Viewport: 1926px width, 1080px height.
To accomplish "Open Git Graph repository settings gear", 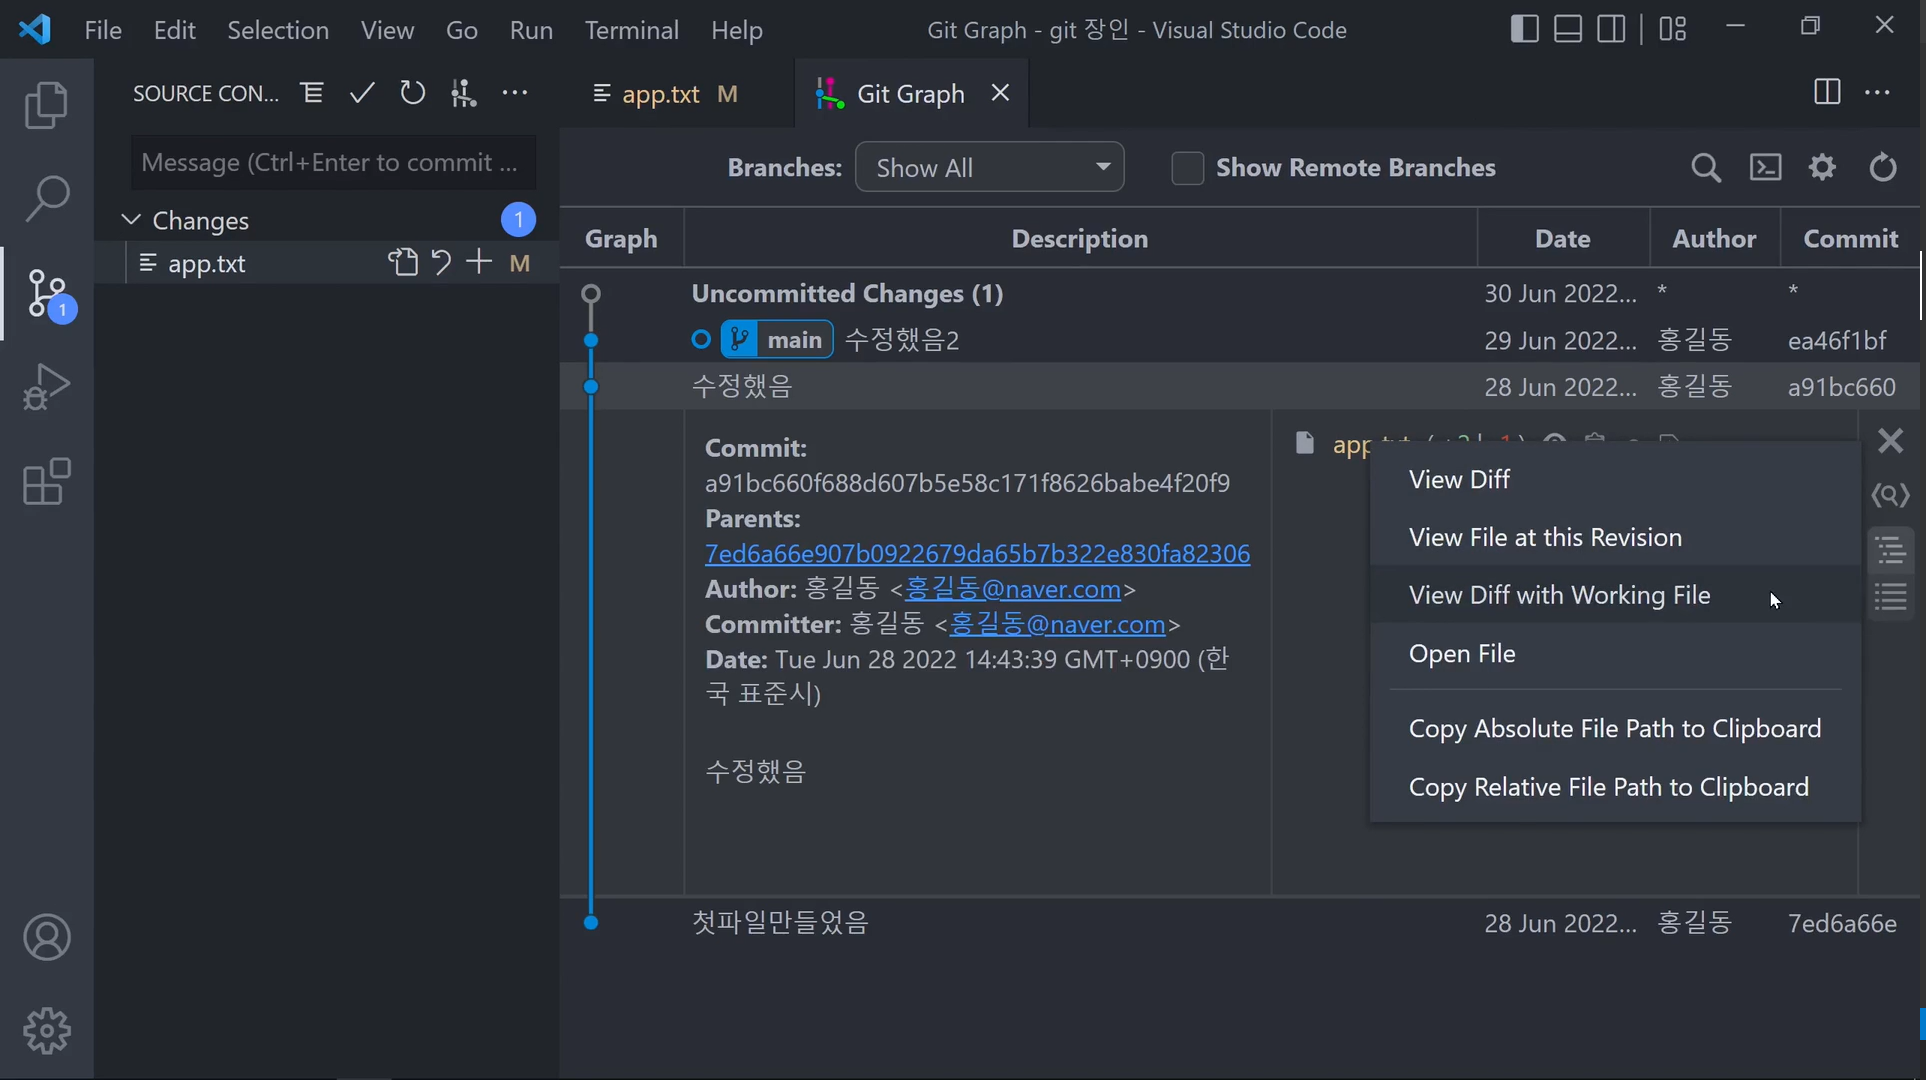I will click(1823, 167).
